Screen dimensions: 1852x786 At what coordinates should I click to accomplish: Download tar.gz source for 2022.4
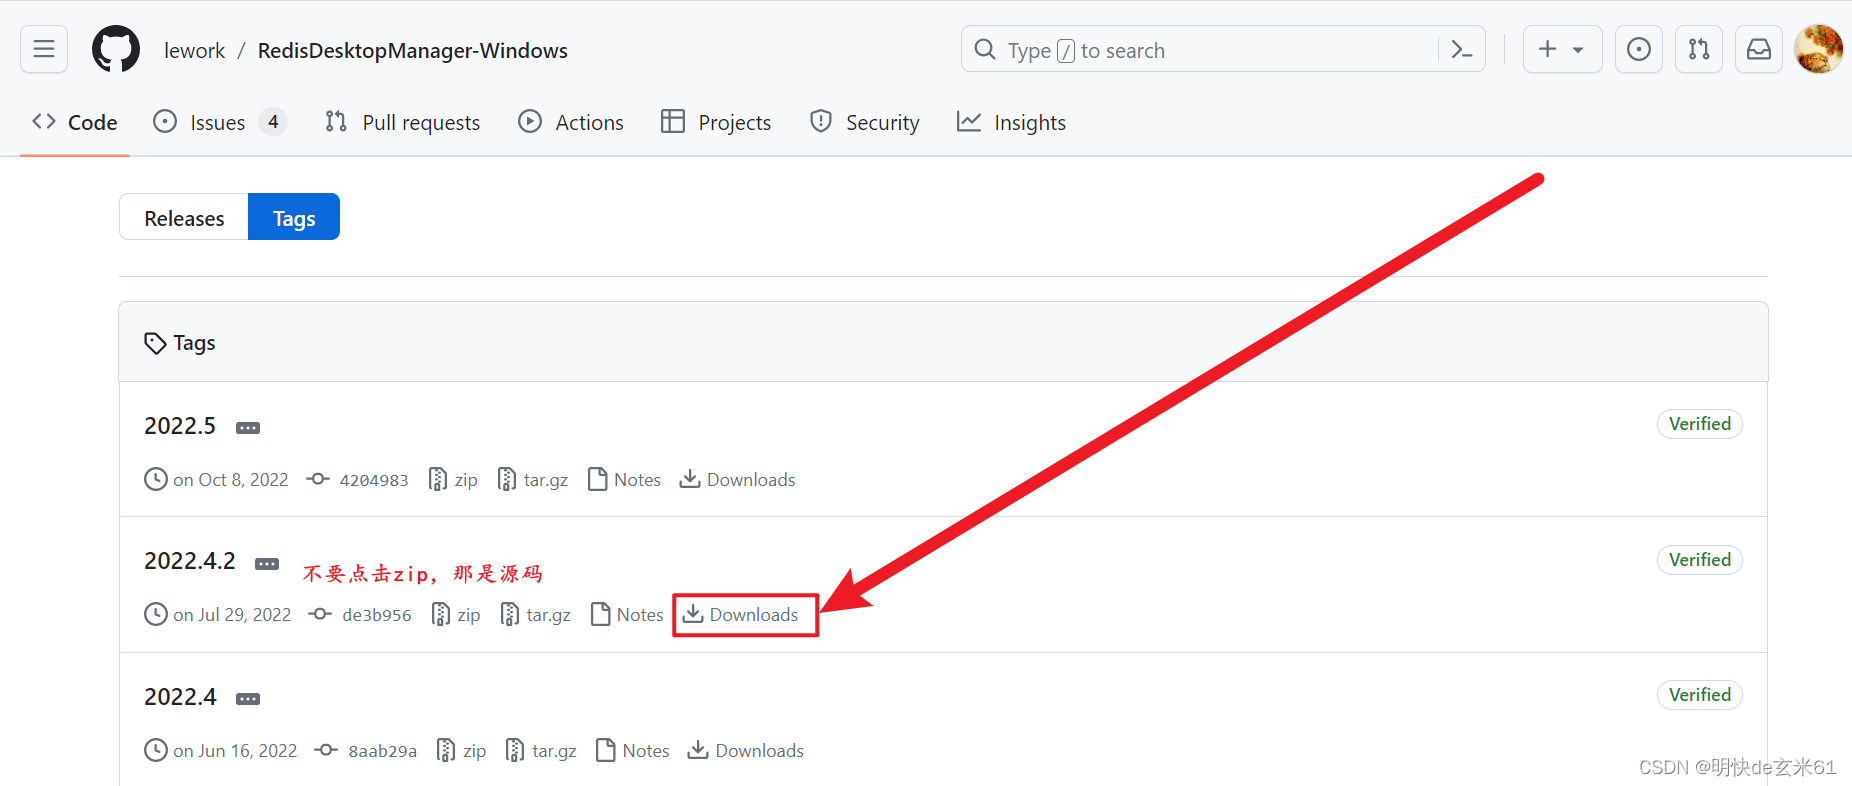pyautogui.click(x=542, y=751)
